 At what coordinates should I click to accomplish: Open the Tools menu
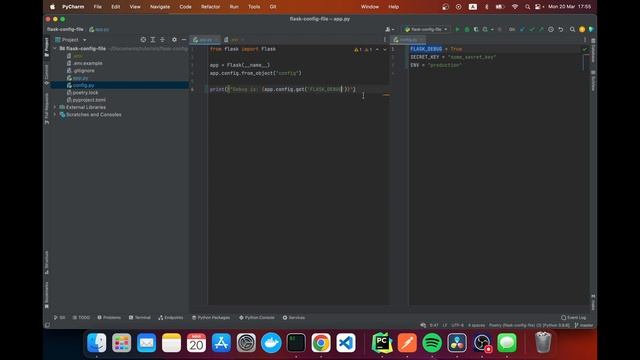tap(254, 7)
